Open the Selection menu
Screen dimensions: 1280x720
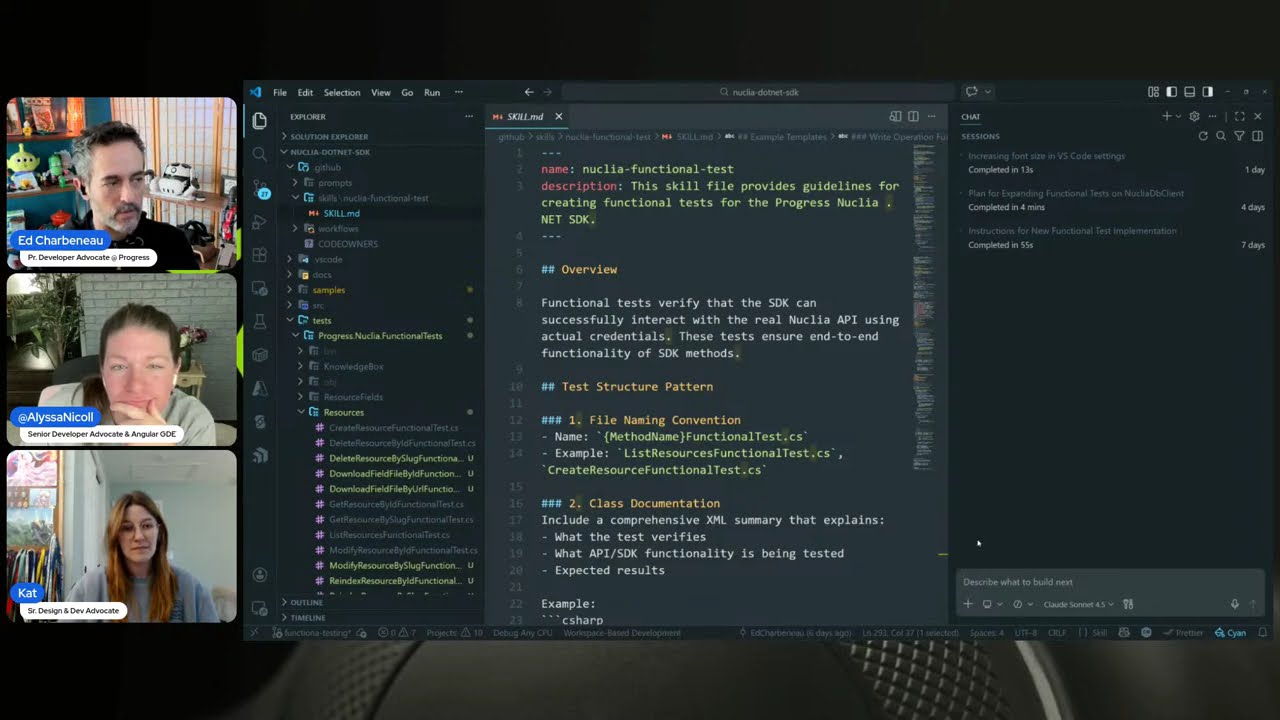click(341, 92)
